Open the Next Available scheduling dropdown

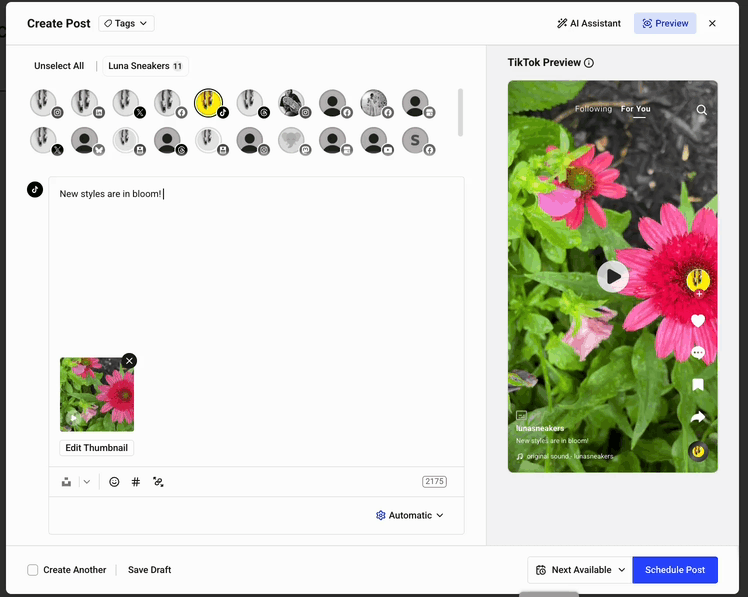click(580, 570)
